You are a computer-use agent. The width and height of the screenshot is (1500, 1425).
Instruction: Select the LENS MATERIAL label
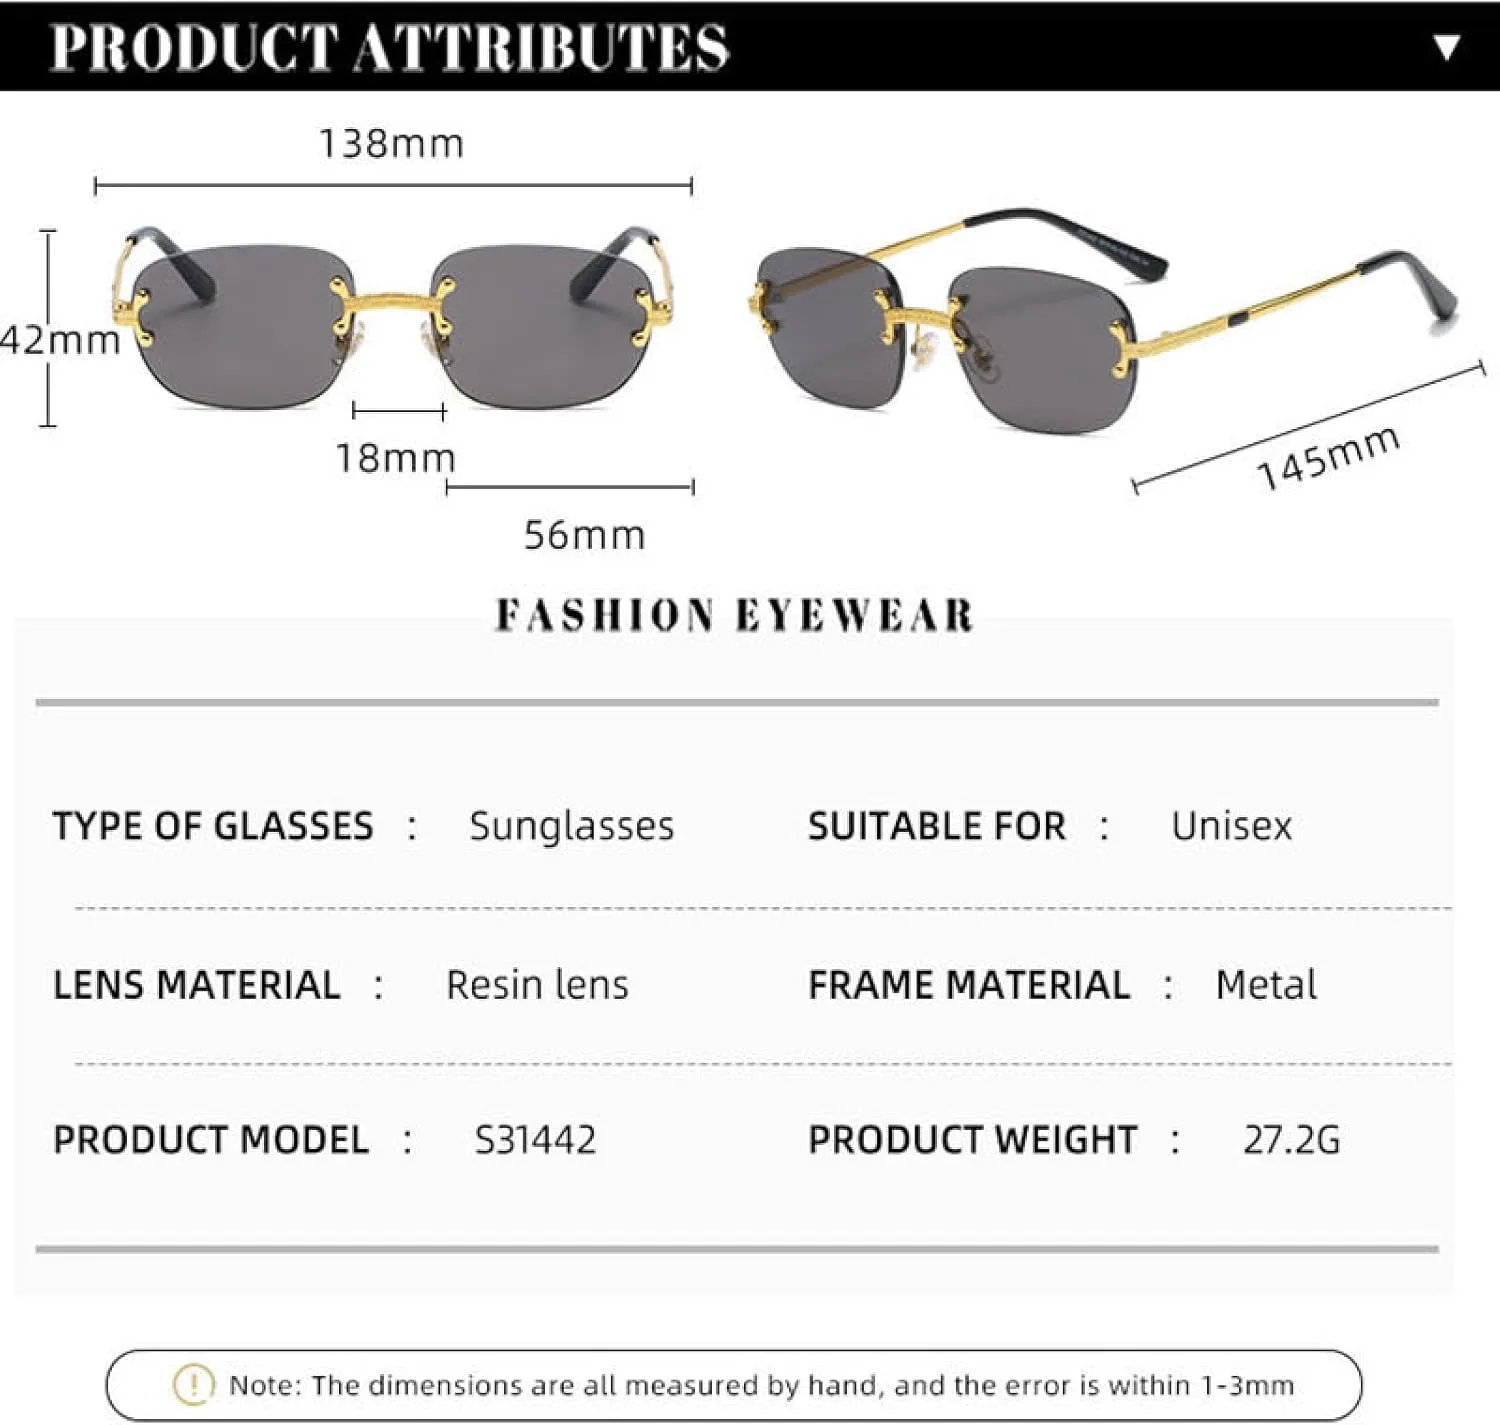coord(196,985)
